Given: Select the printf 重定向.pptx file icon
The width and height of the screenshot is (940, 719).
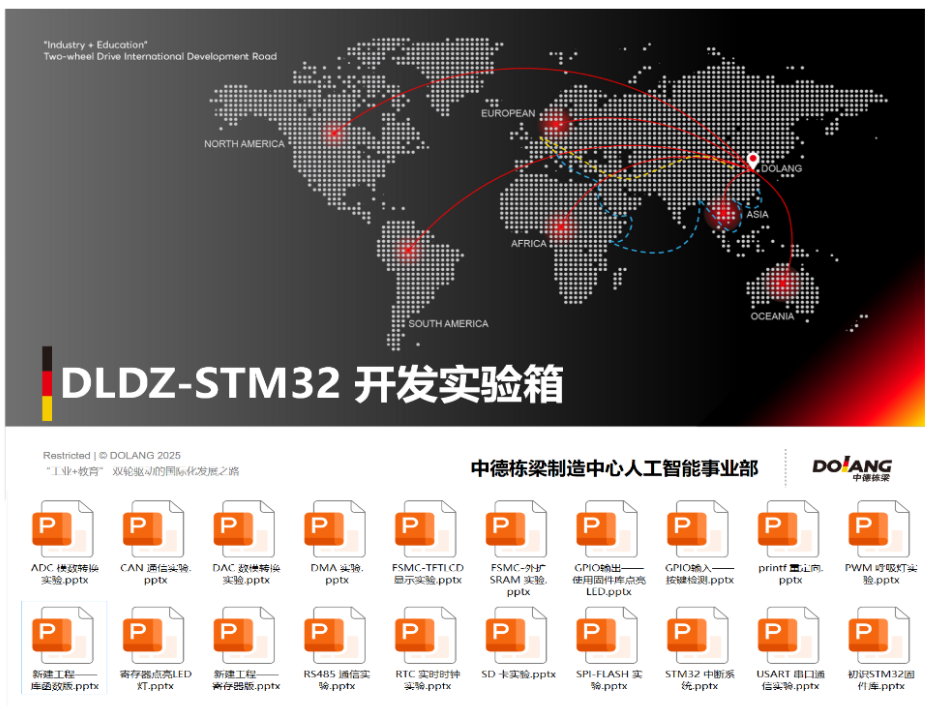Looking at the screenshot, I should 789,530.
